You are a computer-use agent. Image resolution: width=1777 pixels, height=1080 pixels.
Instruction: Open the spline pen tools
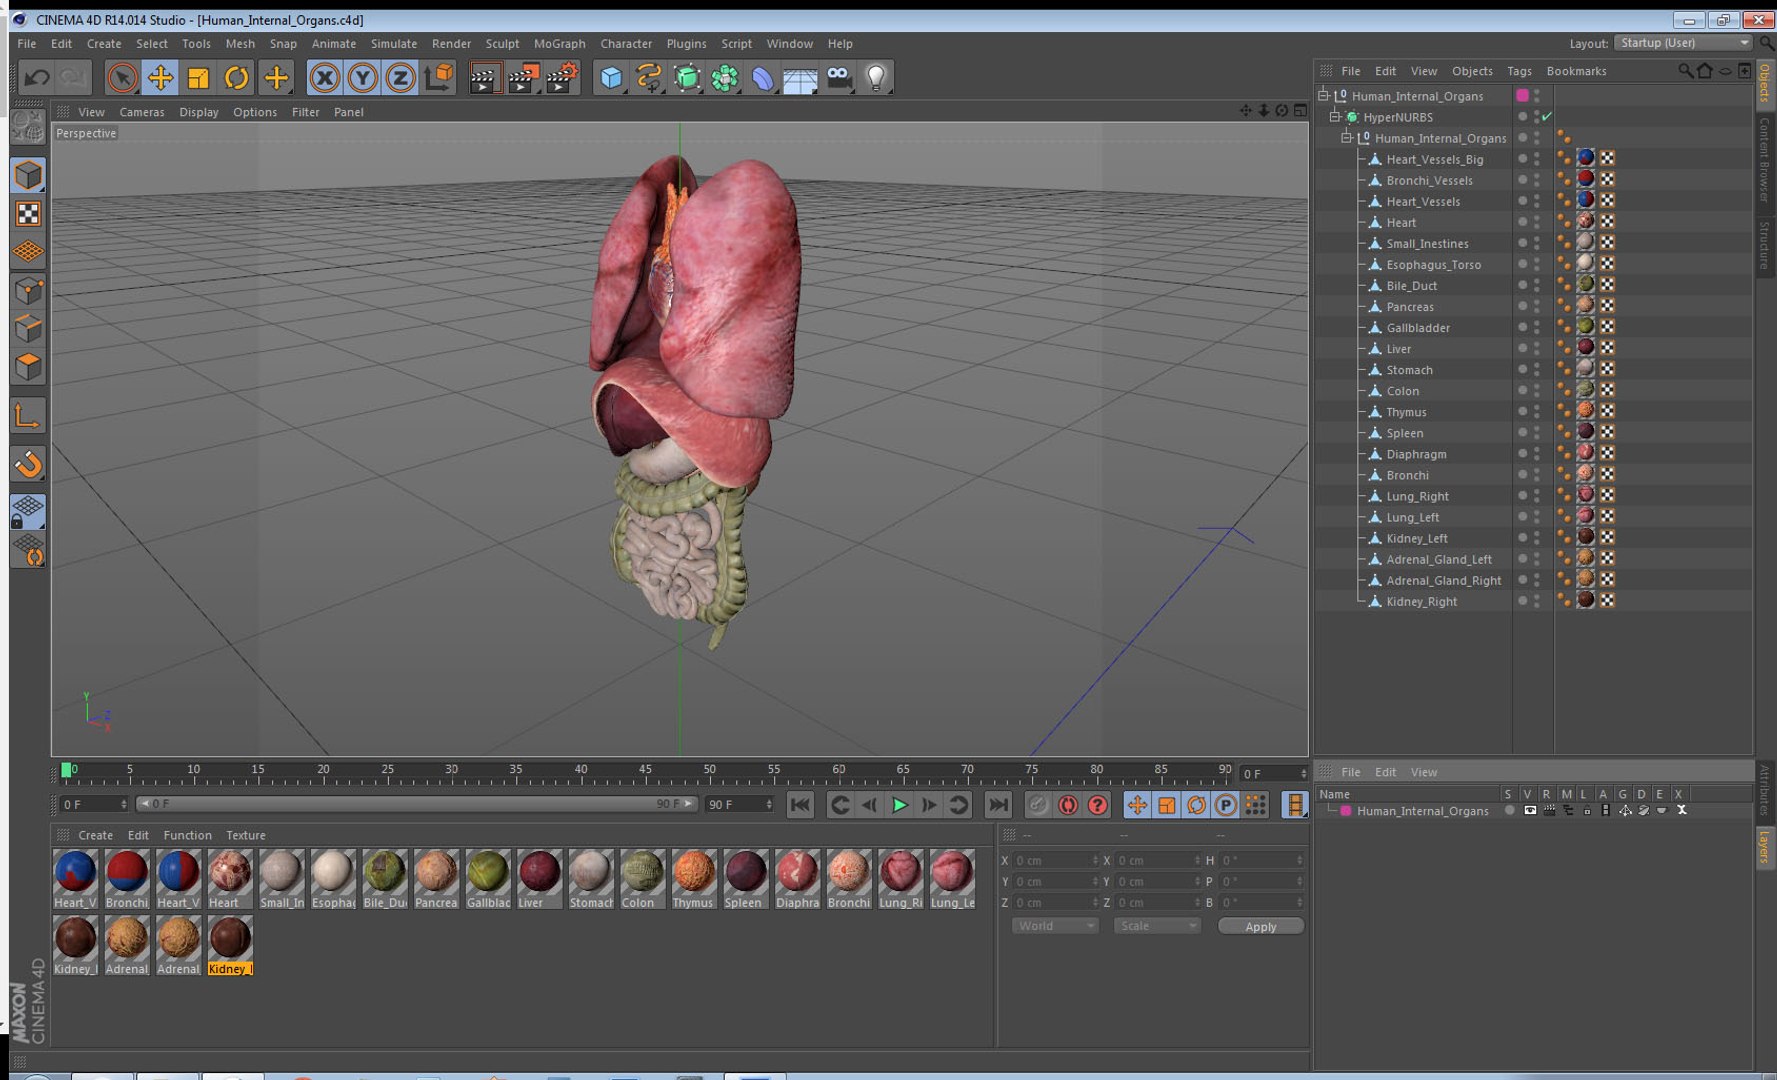point(649,78)
